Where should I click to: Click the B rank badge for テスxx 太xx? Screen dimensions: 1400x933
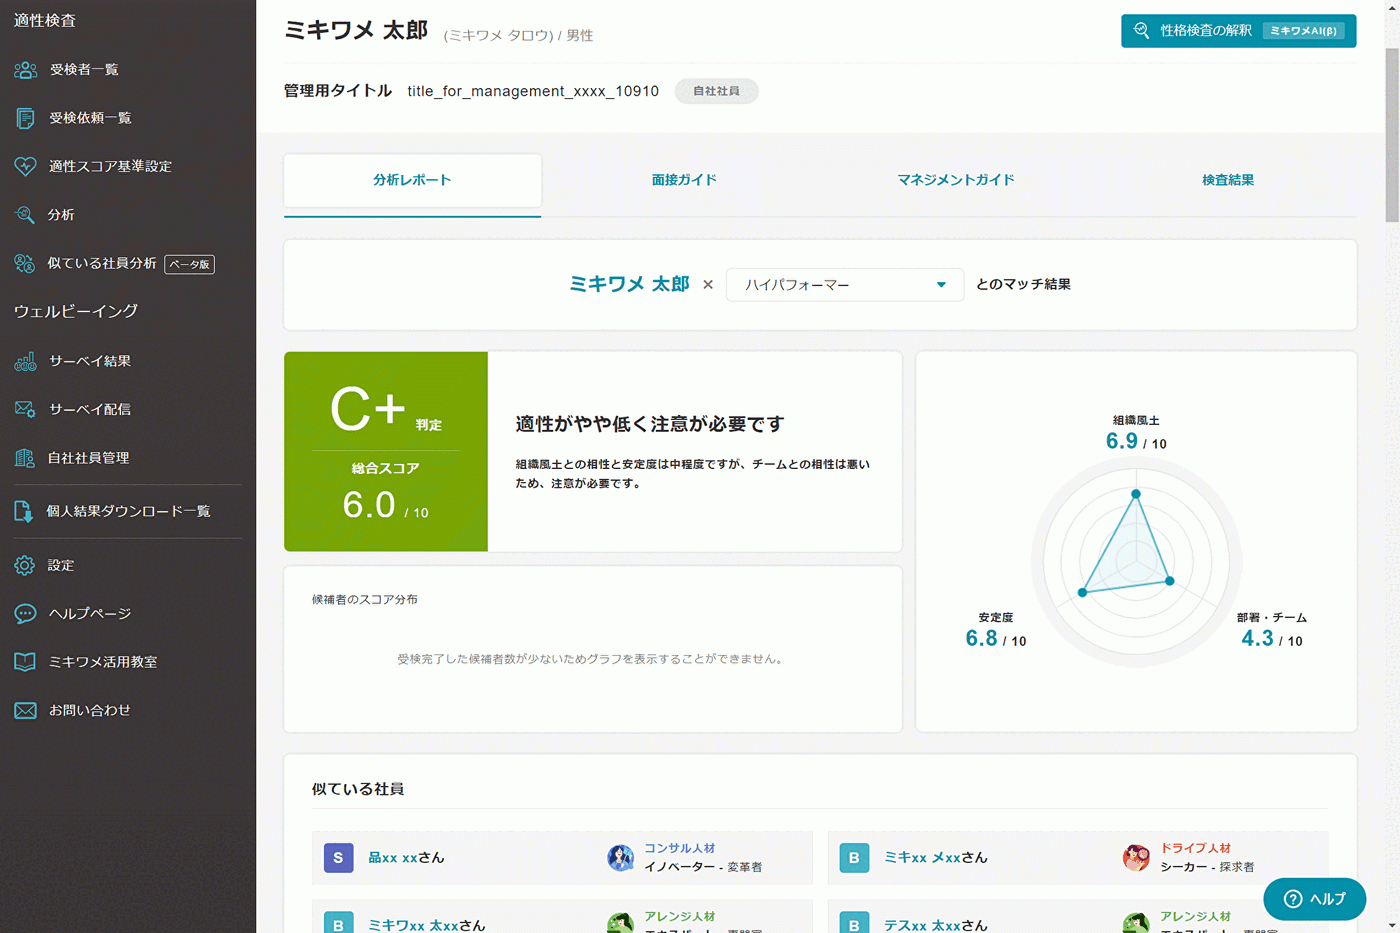point(854,922)
